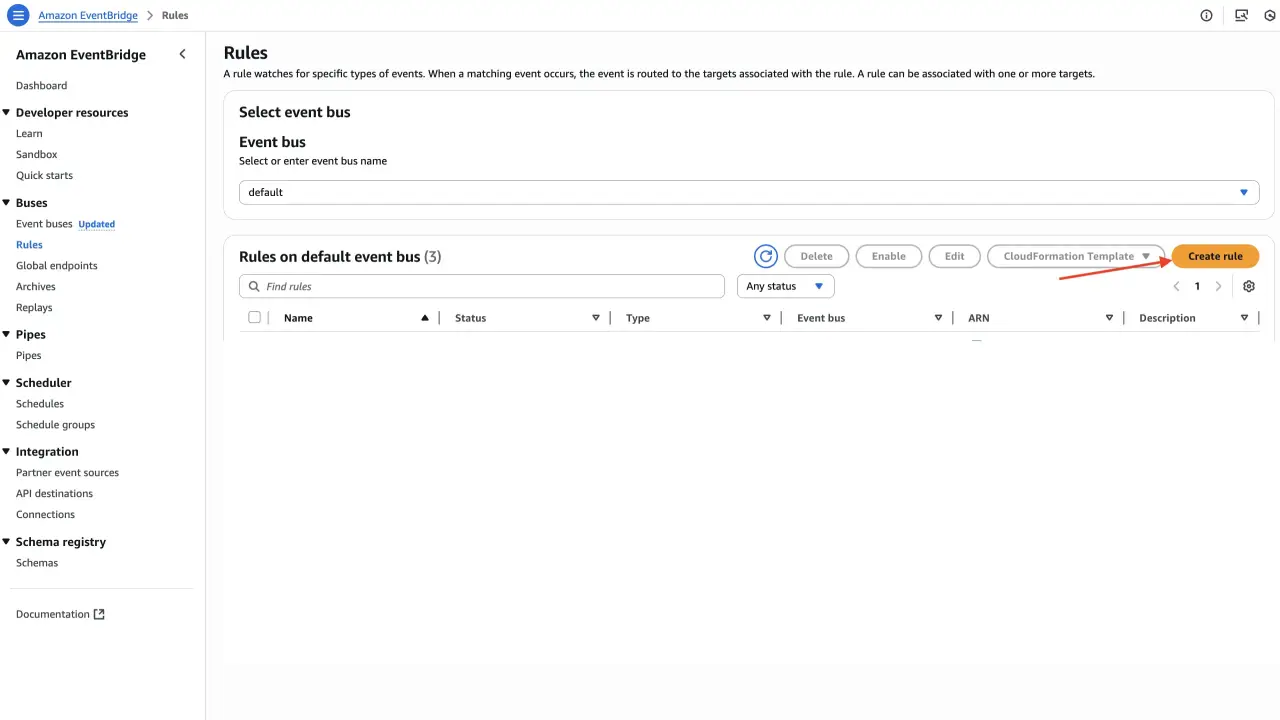This screenshot has height=720, width=1280.
Task: Navigate to Archives in sidebar
Action: [x=36, y=287]
